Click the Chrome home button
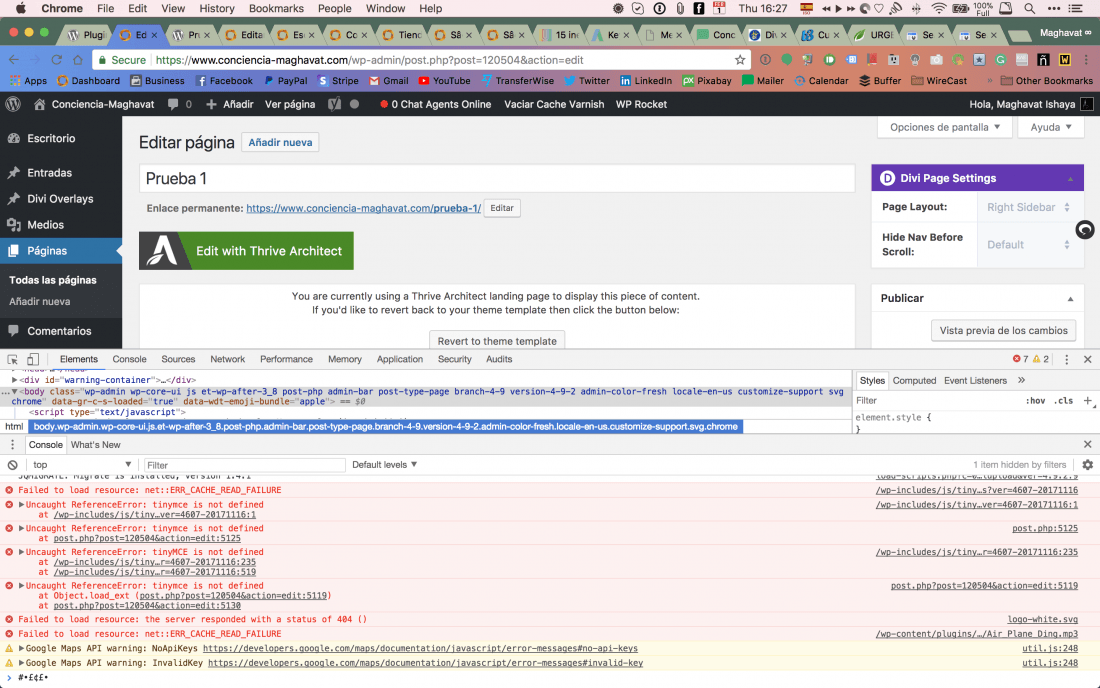The width and height of the screenshot is (1100, 688). (78, 60)
